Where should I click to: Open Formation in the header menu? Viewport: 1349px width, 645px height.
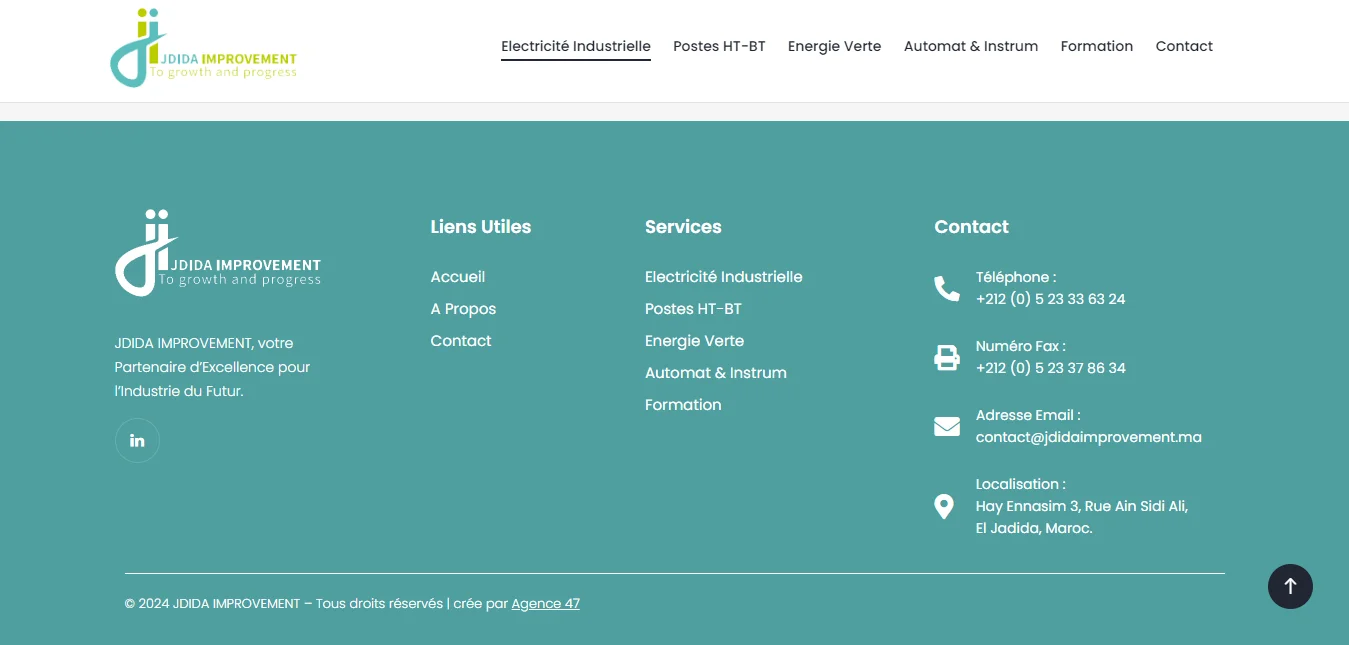pos(1096,46)
